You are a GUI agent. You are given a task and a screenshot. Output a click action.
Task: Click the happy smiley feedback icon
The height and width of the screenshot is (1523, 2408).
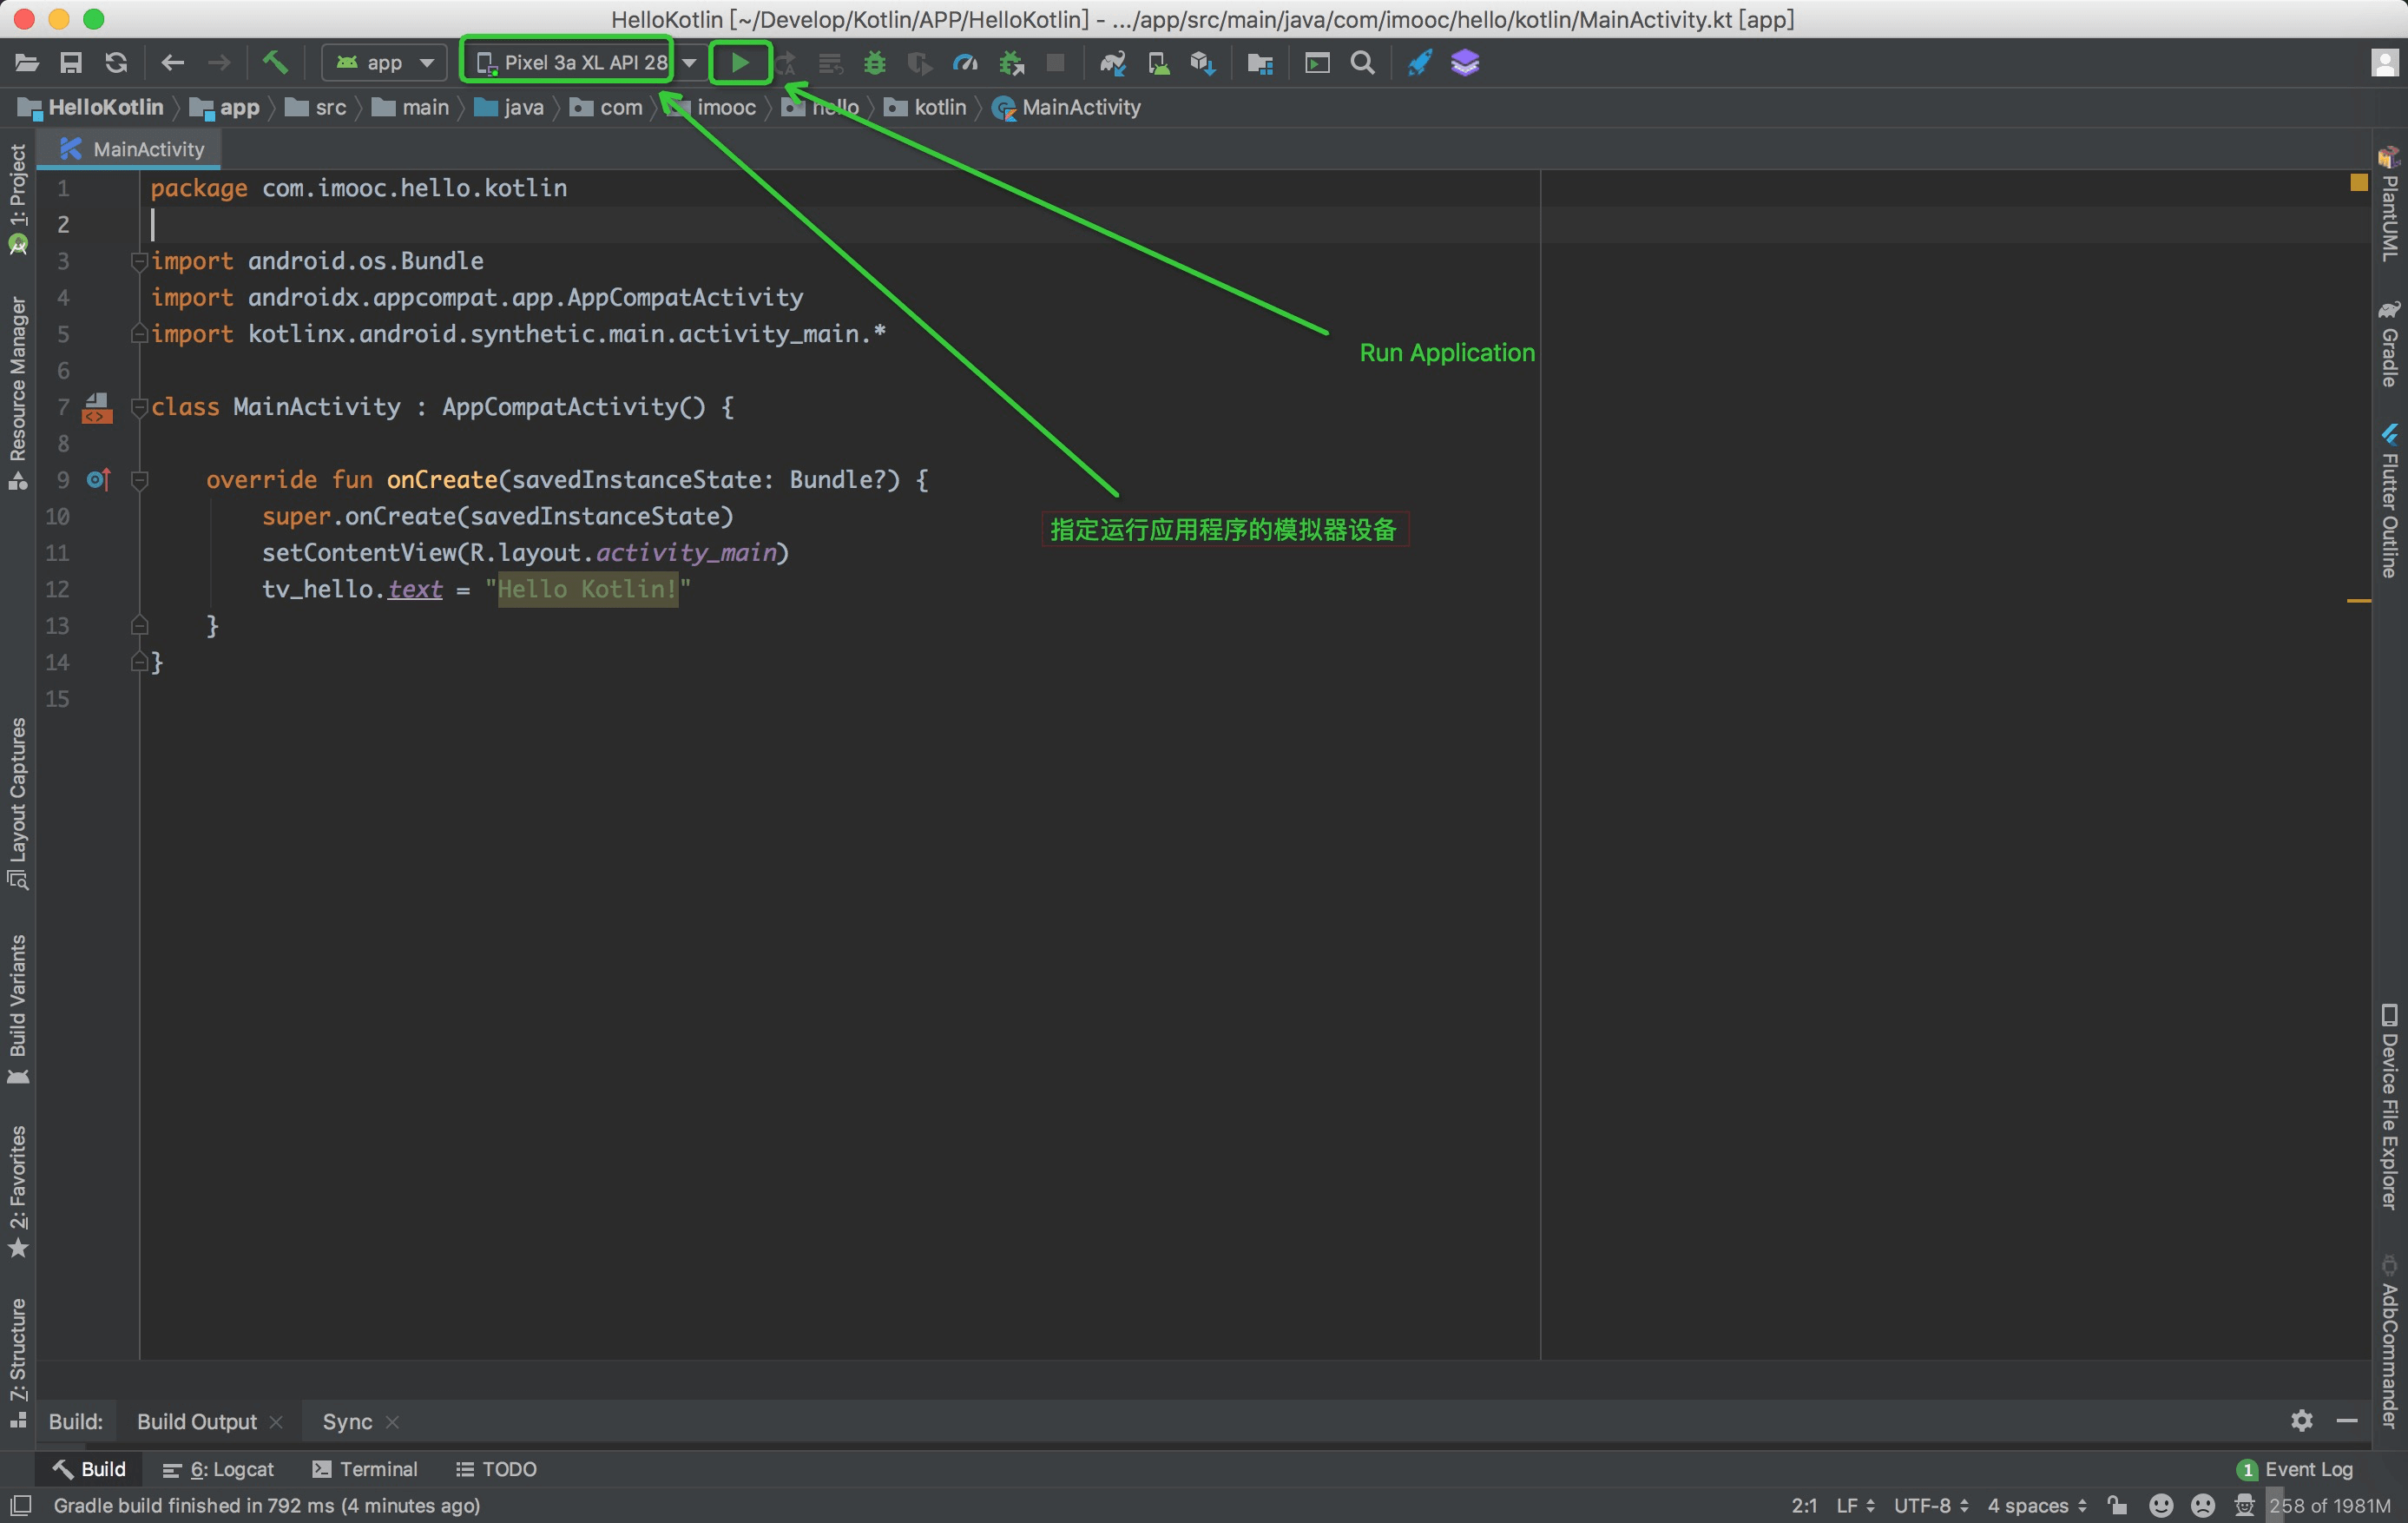coord(2161,1505)
